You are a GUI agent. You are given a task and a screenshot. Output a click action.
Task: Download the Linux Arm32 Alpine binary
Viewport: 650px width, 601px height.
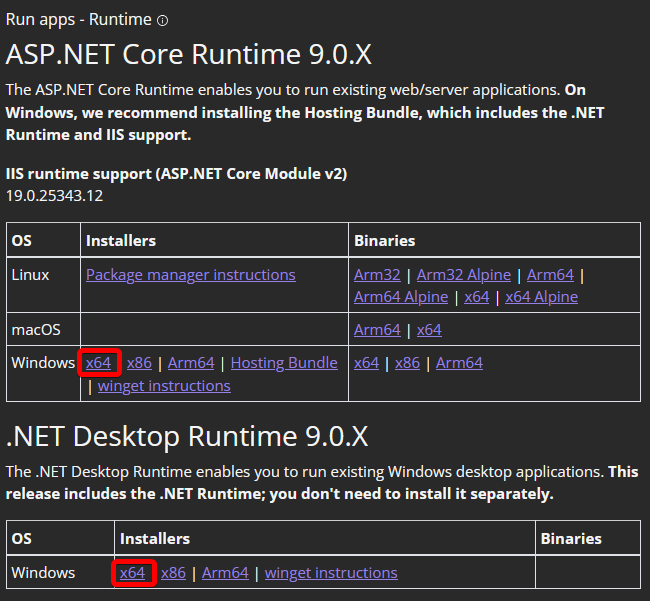coord(464,275)
